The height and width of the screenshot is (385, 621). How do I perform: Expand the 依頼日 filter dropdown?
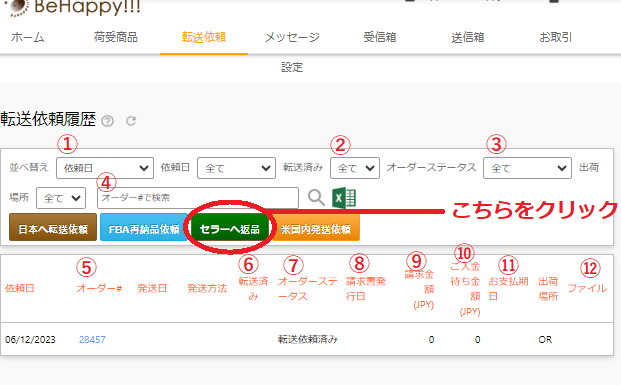pyautogui.click(x=236, y=168)
